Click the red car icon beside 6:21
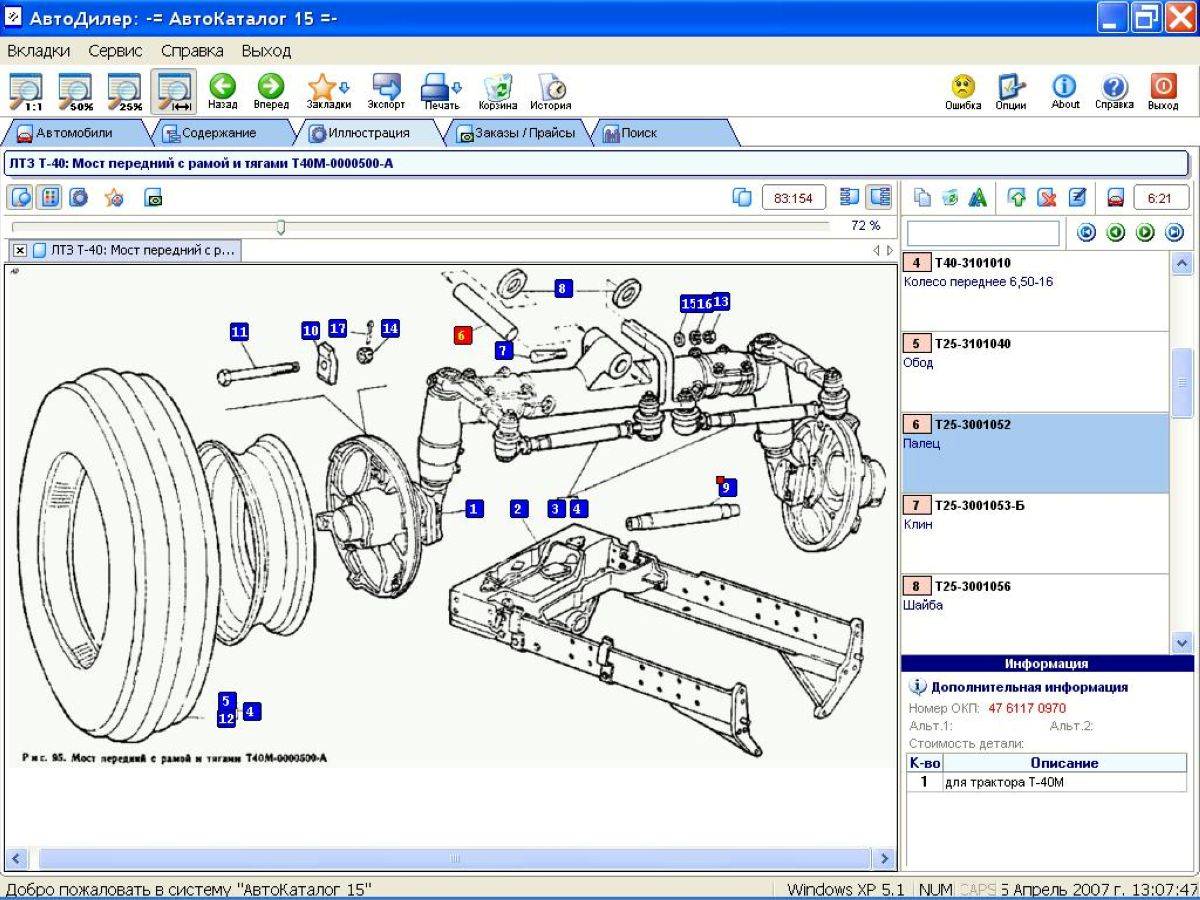 (1115, 197)
